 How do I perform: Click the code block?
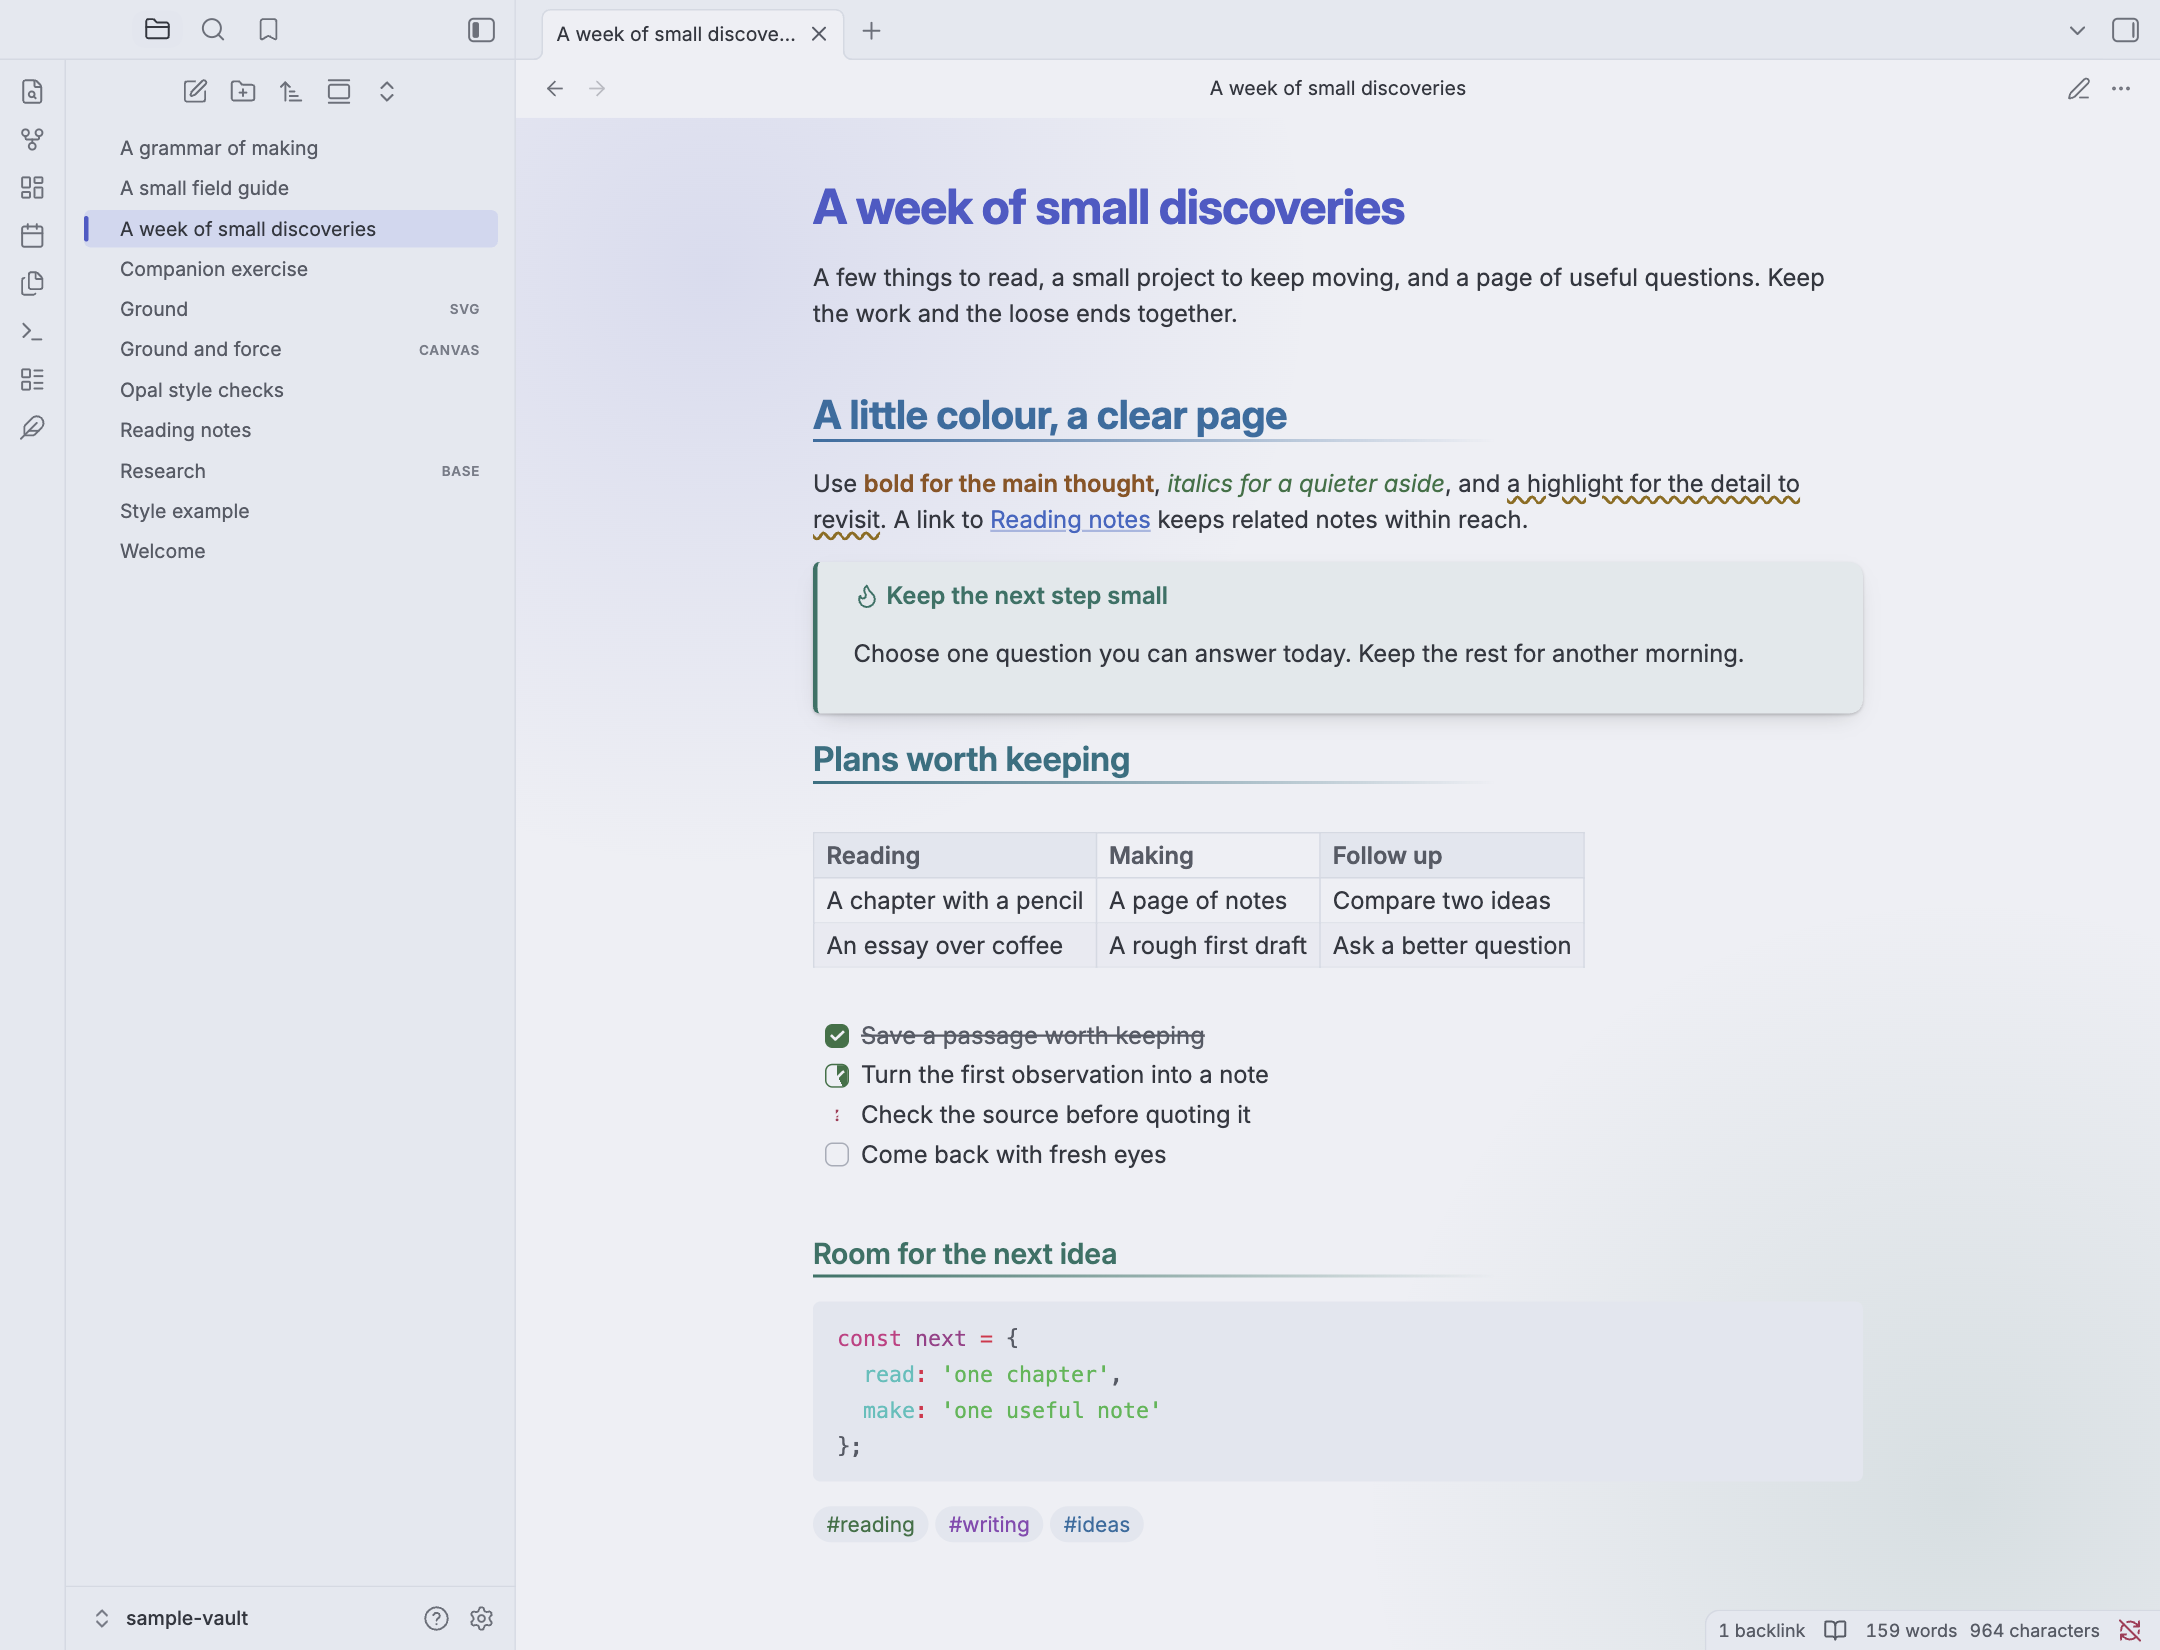(x=1337, y=1392)
